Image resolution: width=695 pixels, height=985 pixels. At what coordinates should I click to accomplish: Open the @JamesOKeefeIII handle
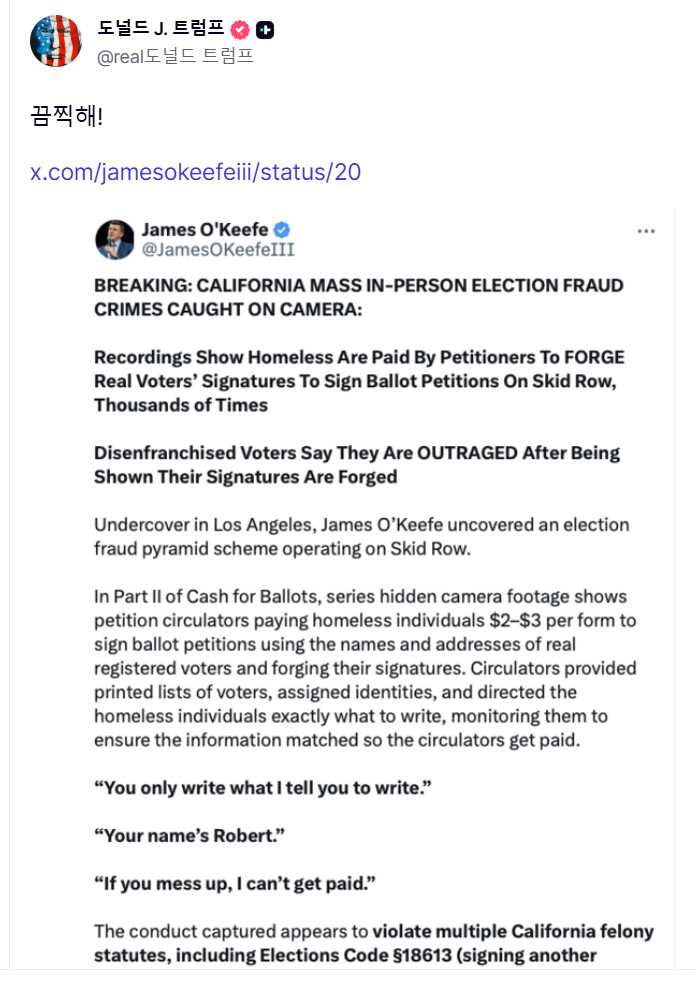[x=218, y=250]
